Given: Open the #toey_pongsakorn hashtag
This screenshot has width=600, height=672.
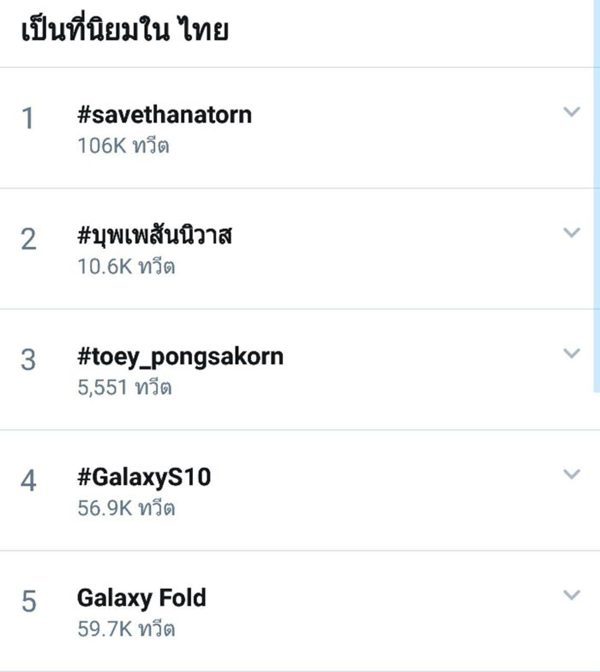Looking at the screenshot, I should (180, 357).
